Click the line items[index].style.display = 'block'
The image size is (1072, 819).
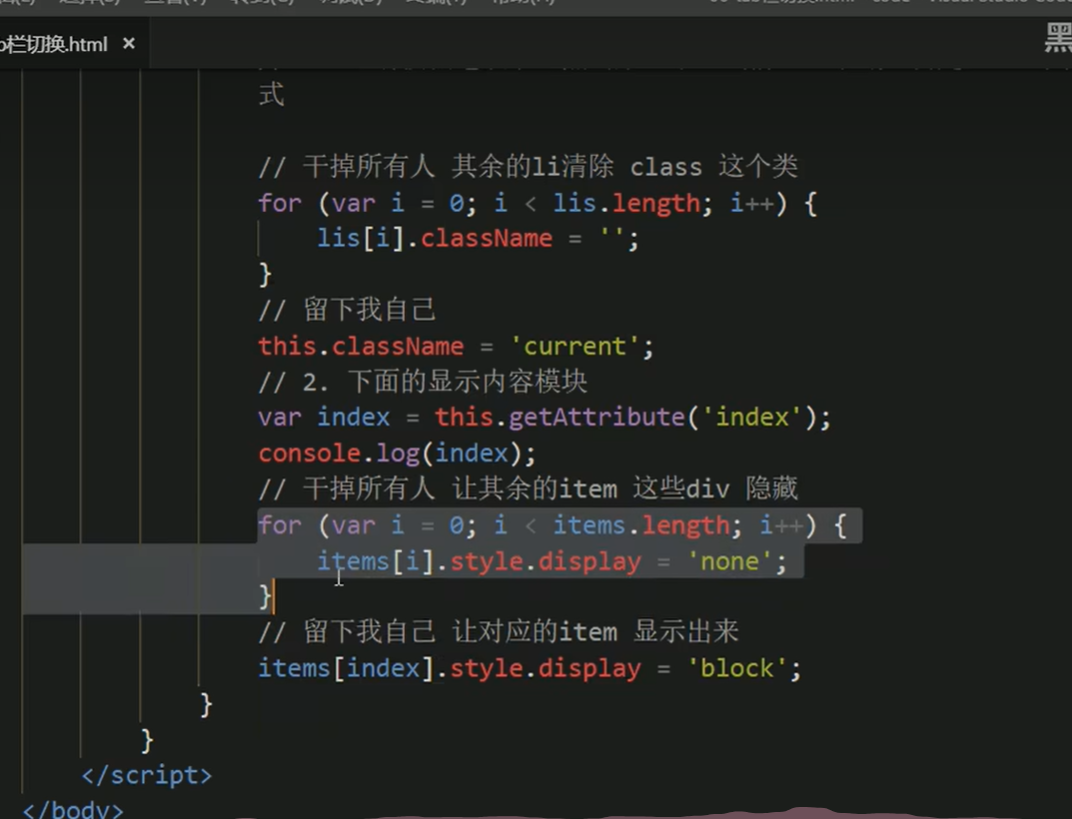(x=529, y=668)
